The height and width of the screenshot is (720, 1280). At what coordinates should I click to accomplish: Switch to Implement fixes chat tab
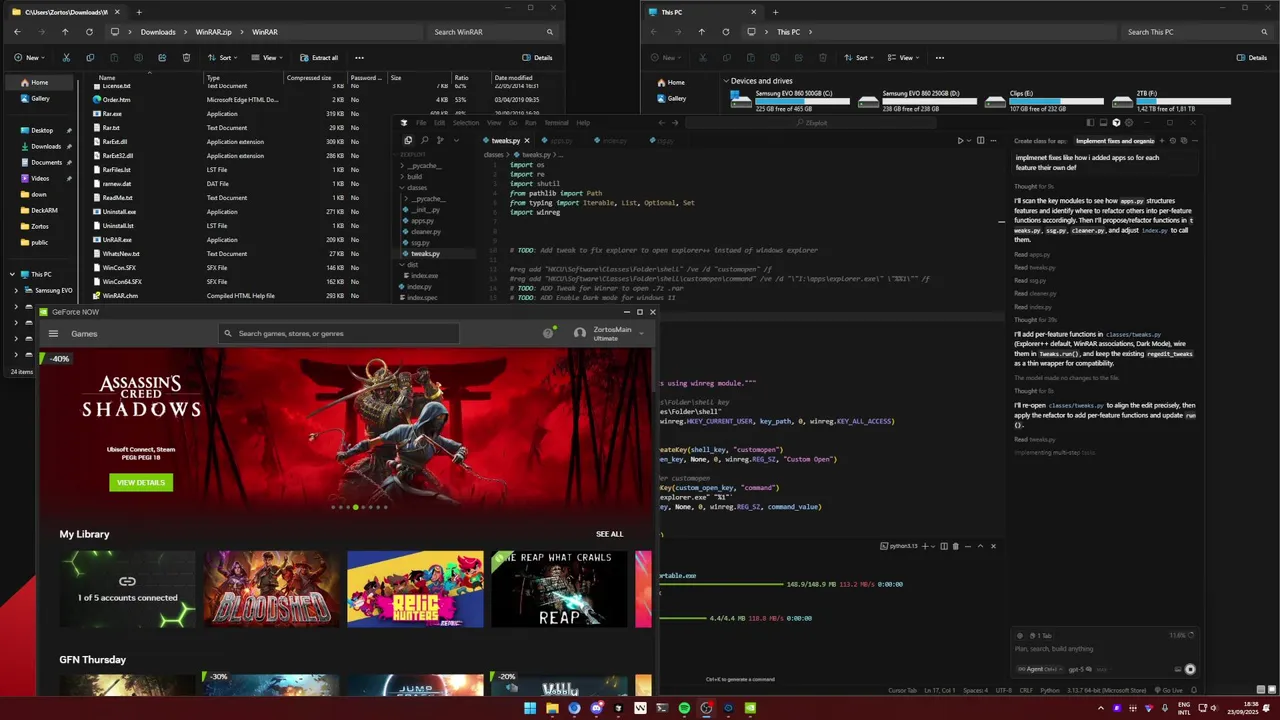pos(1114,141)
